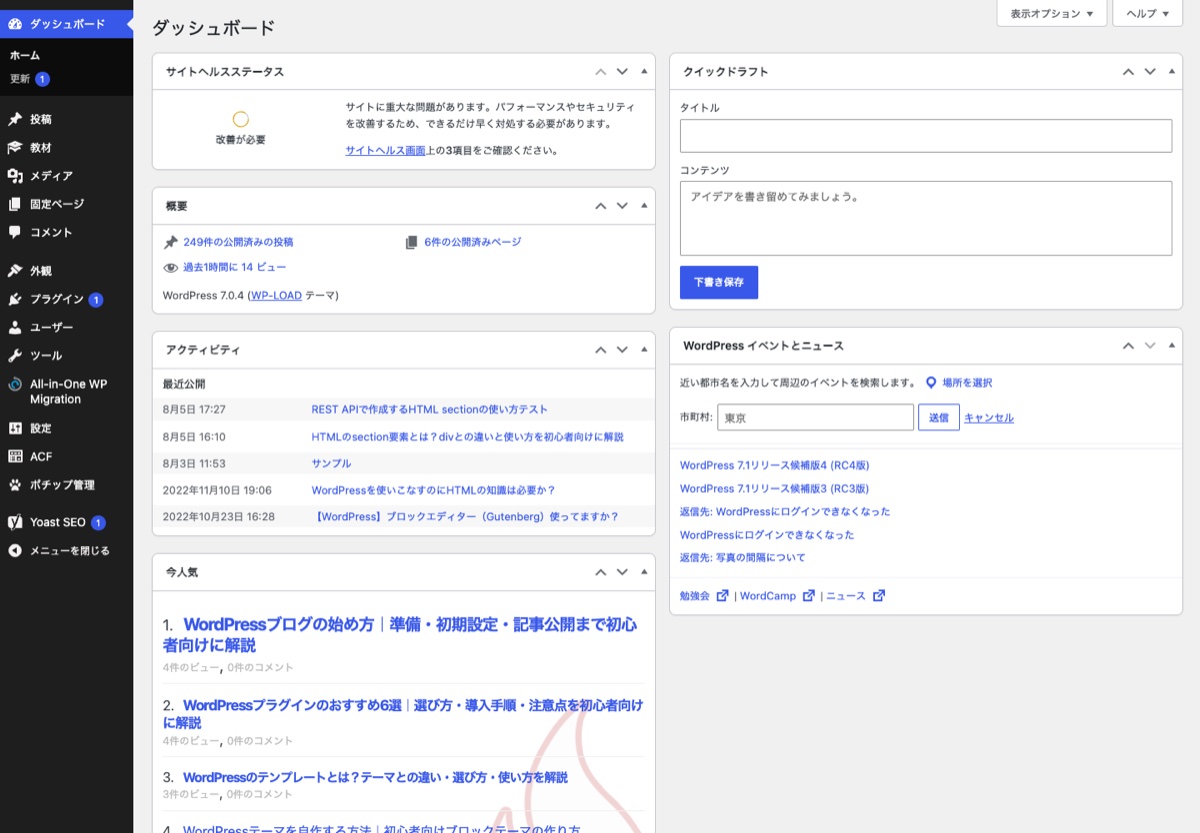Move 概要 widget down with arrow
The height and width of the screenshot is (833, 1200).
pyautogui.click(x=622, y=206)
